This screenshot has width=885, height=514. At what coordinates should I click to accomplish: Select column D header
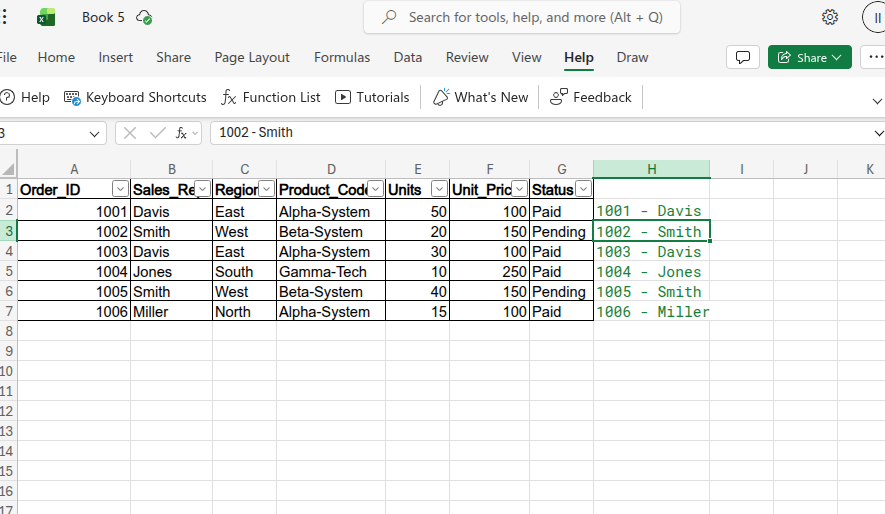click(x=331, y=169)
